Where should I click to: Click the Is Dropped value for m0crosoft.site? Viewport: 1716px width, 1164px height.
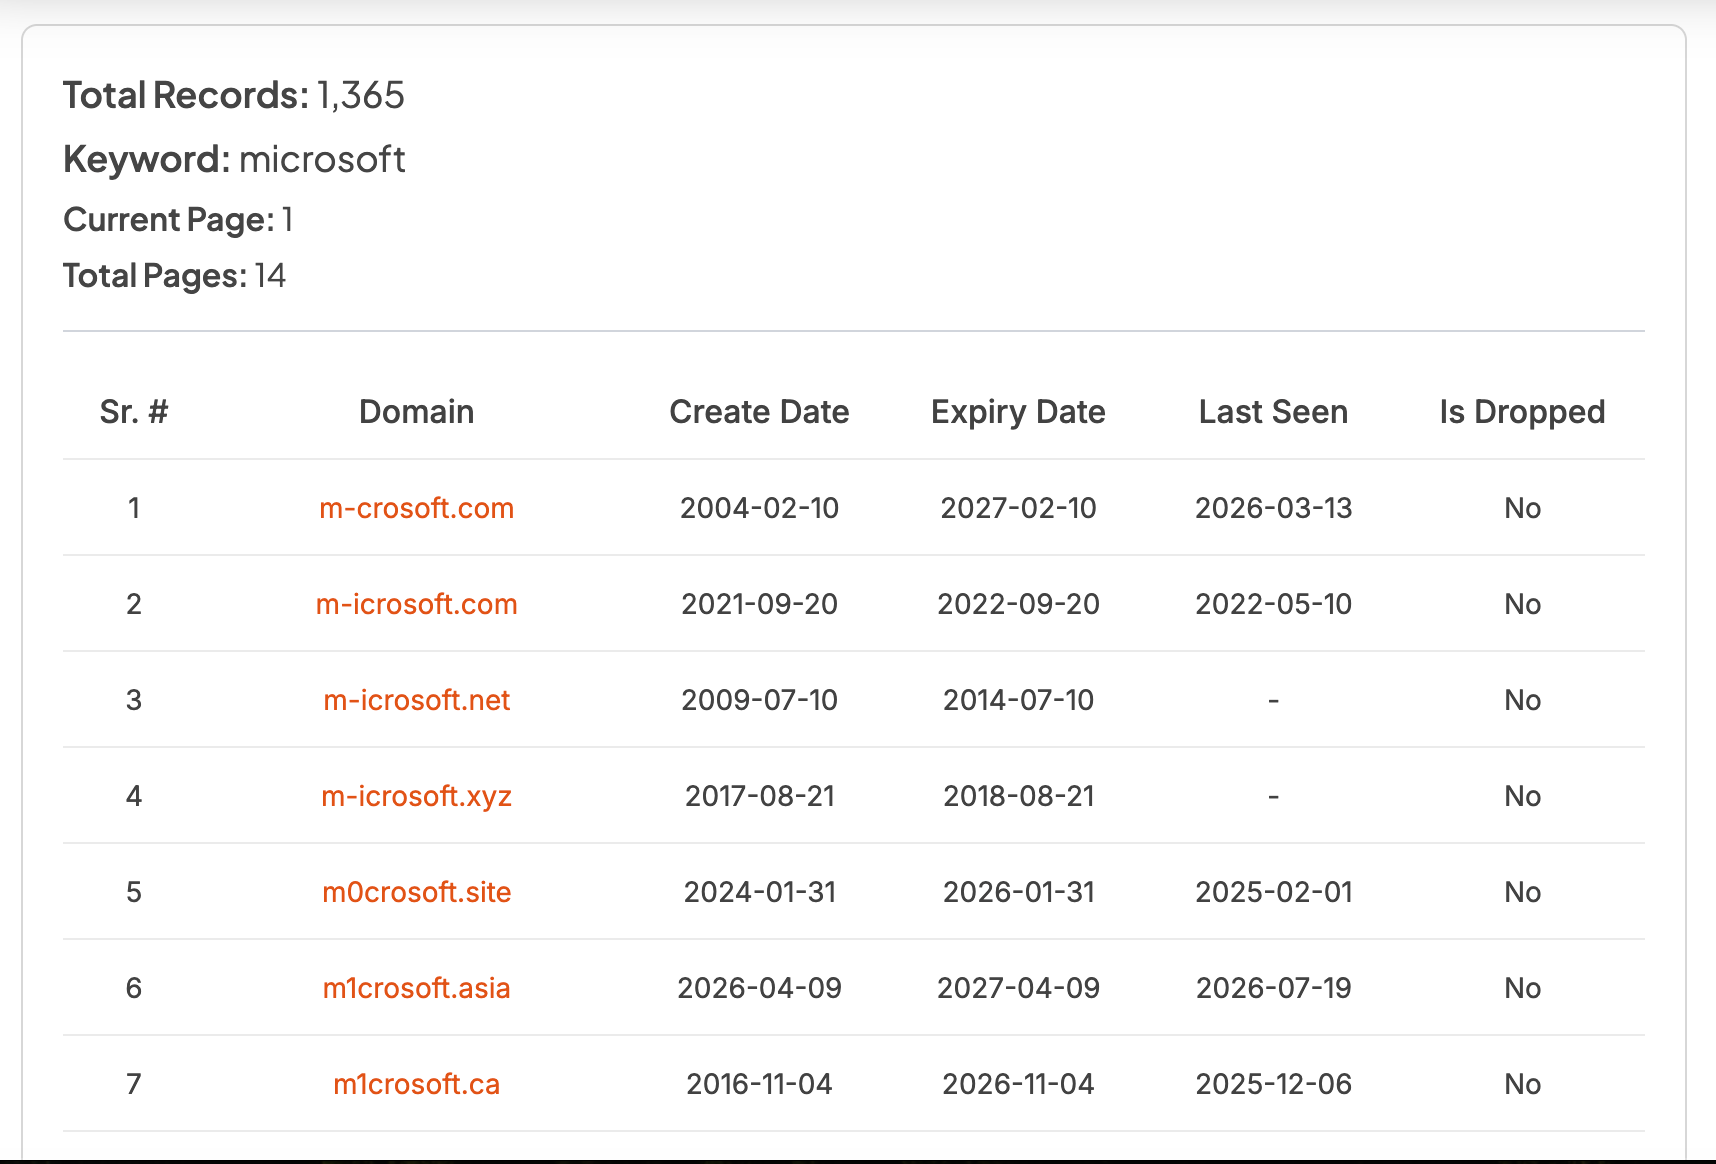click(1522, 892)
